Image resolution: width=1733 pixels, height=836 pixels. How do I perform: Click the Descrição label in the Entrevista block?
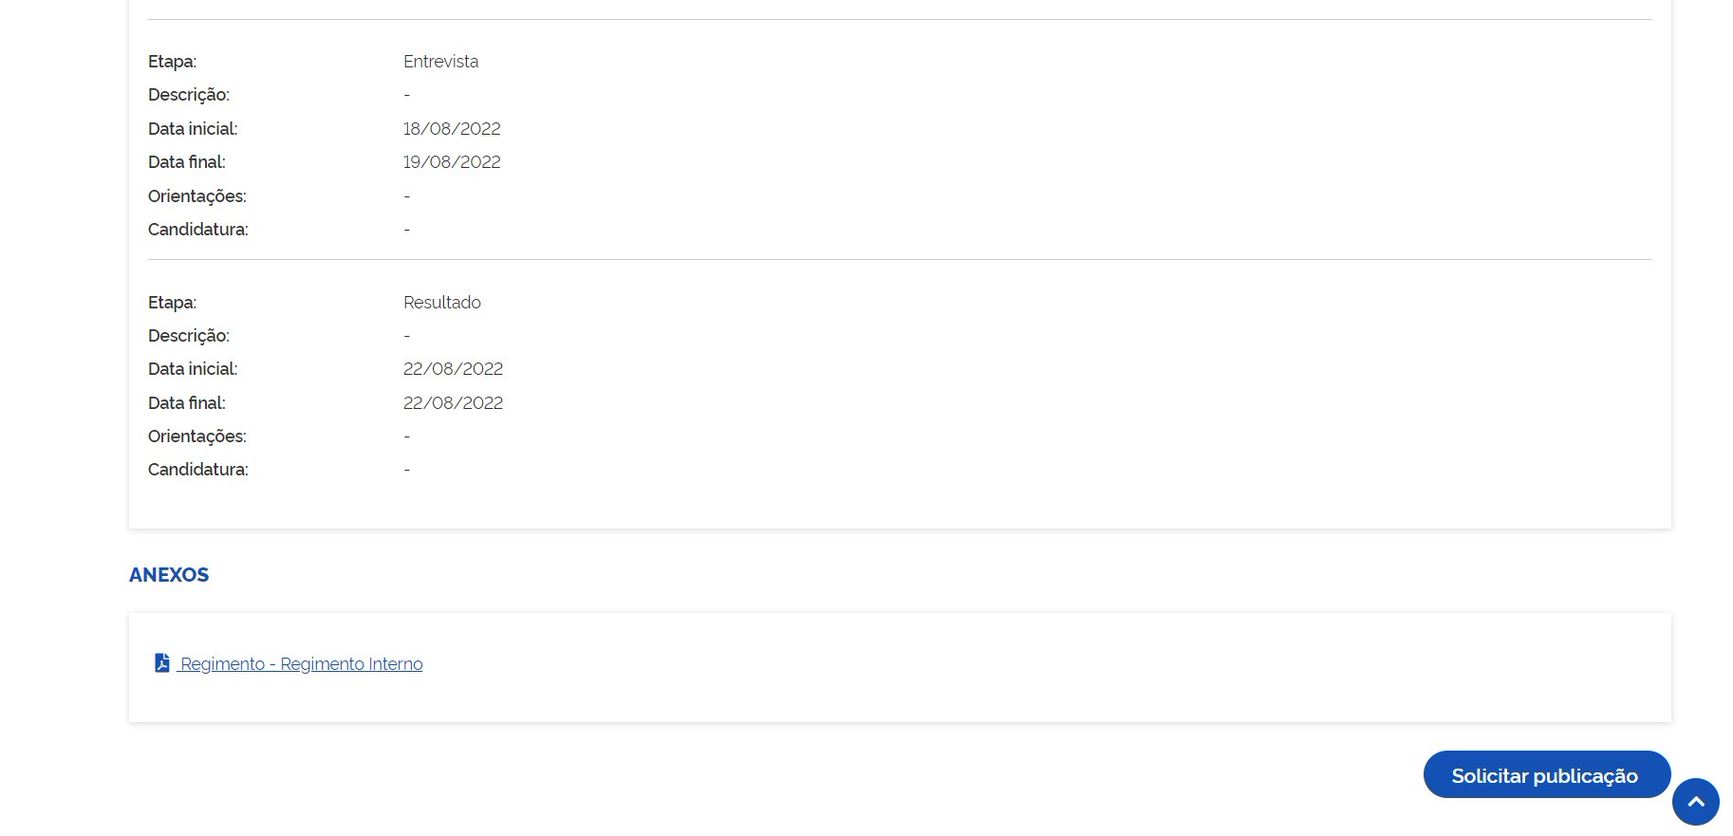tap(189, 95)
